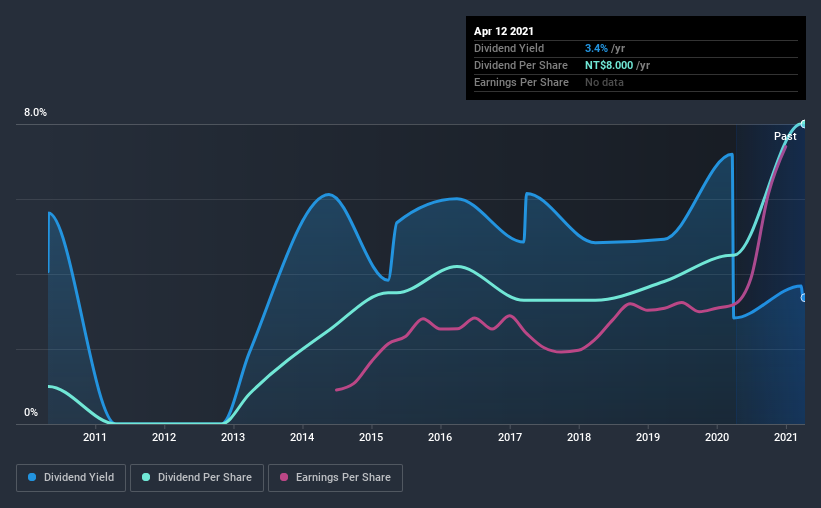Click the Dividend Per Share tooltip row label
821x508 pixels.
click(521, 65)
